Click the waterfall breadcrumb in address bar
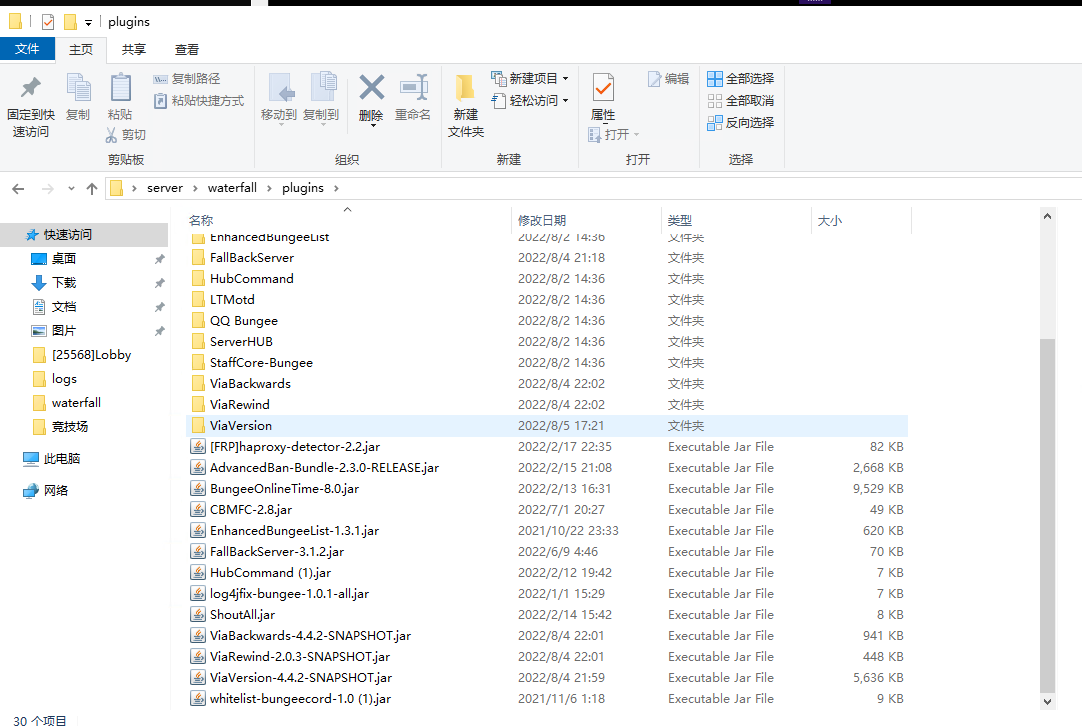The width and height of the screenshot is (1082, 726). (232, 188)
